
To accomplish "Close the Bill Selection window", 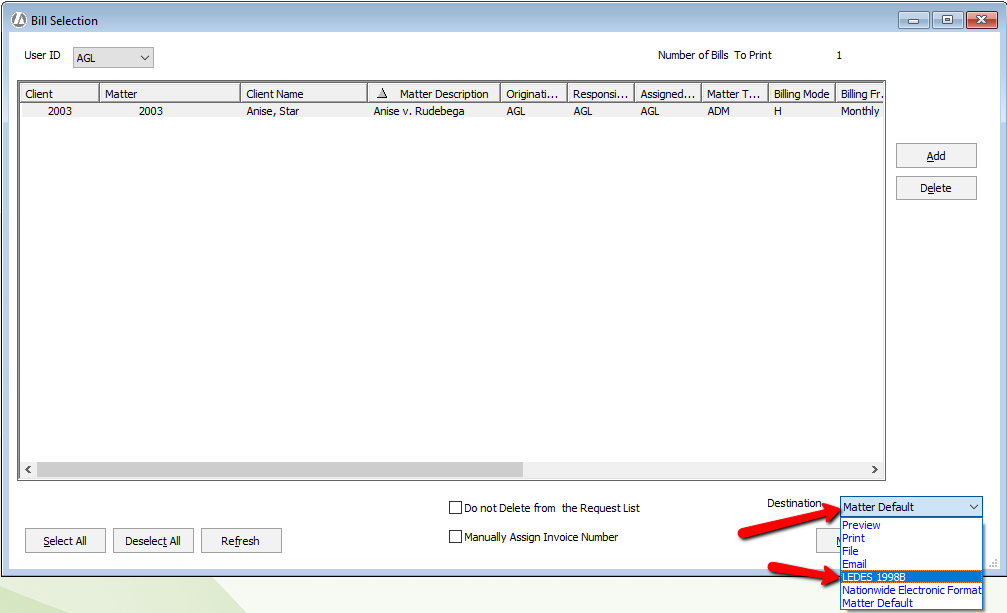I will point(981,20).
